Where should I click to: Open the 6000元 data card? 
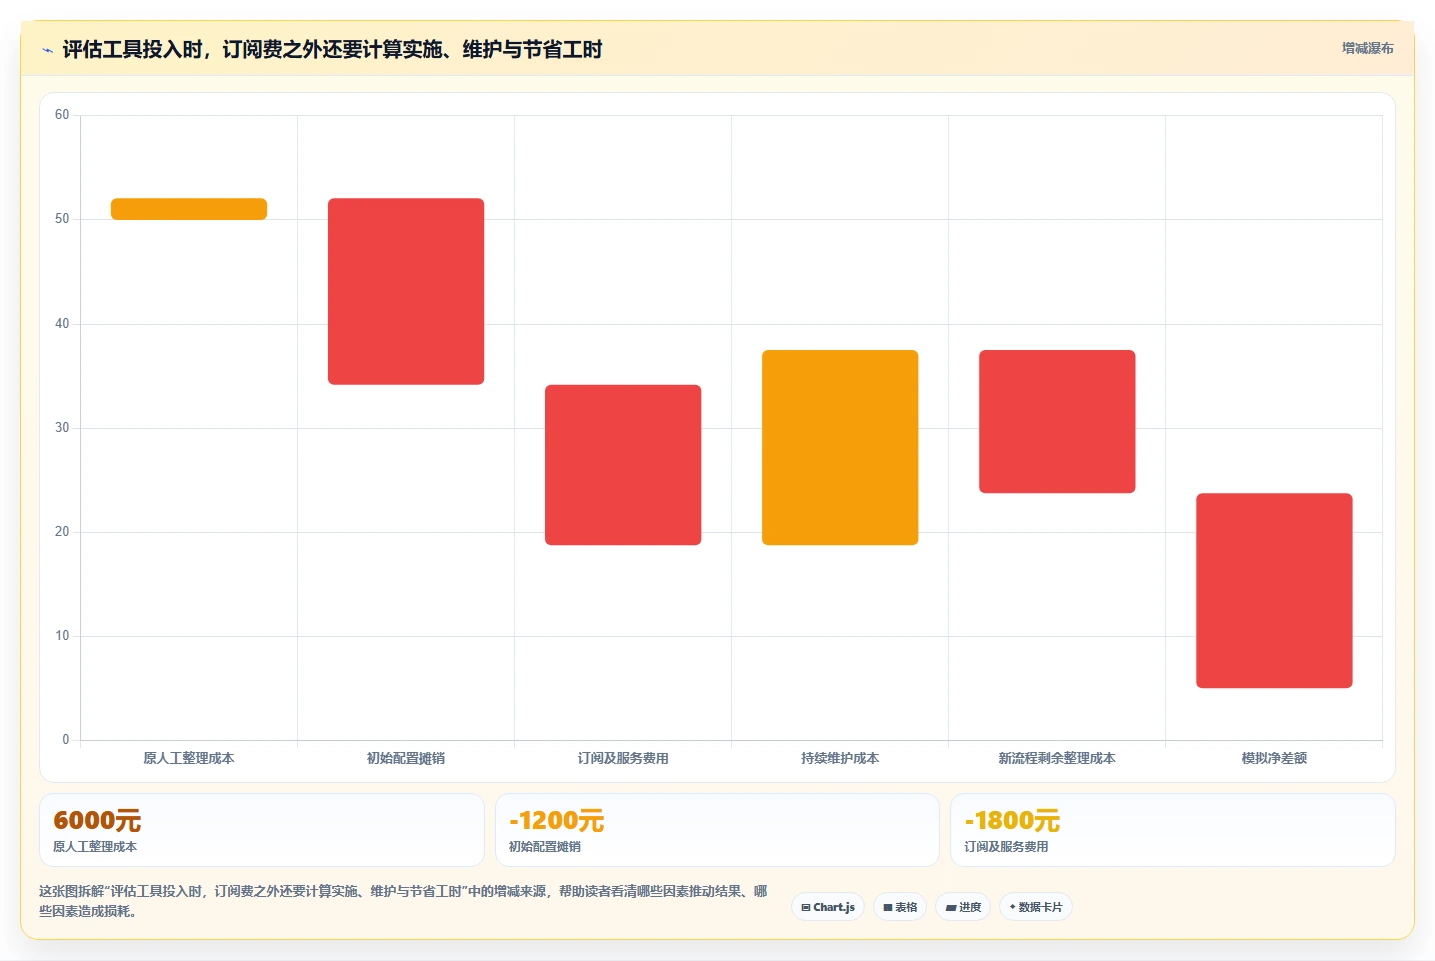262,830
